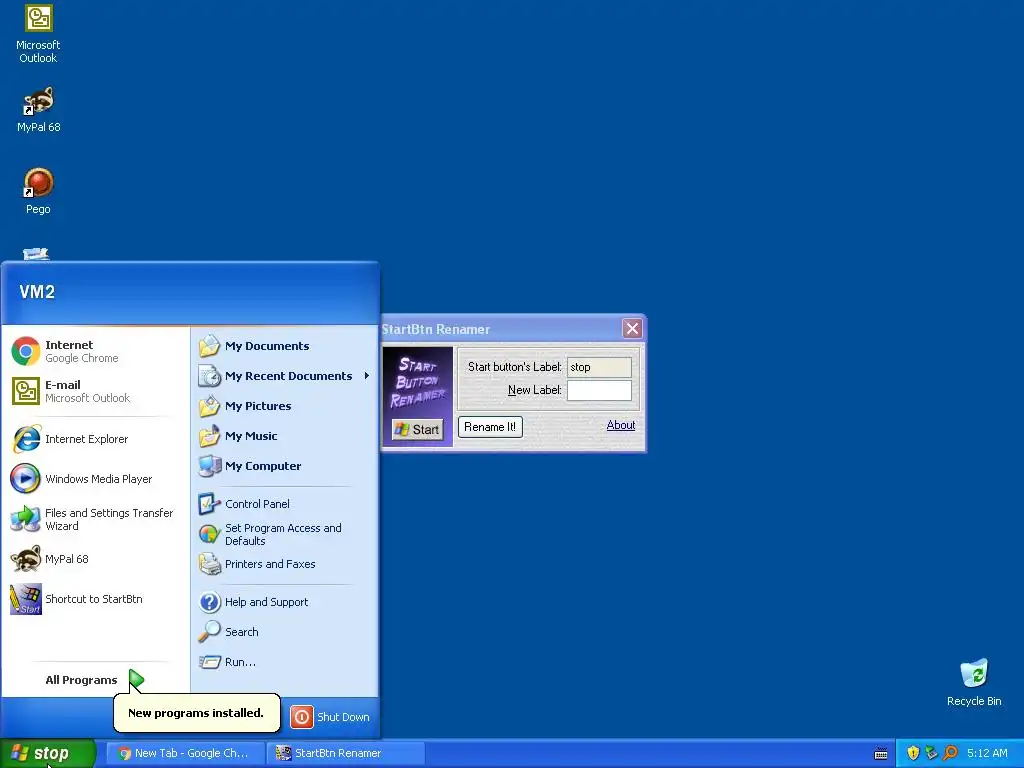The height and width of the screenshot is (768, 1024).
Task: Switch to New Tab - Google Chrome taskbar item
Action: (x=185, y=753)
